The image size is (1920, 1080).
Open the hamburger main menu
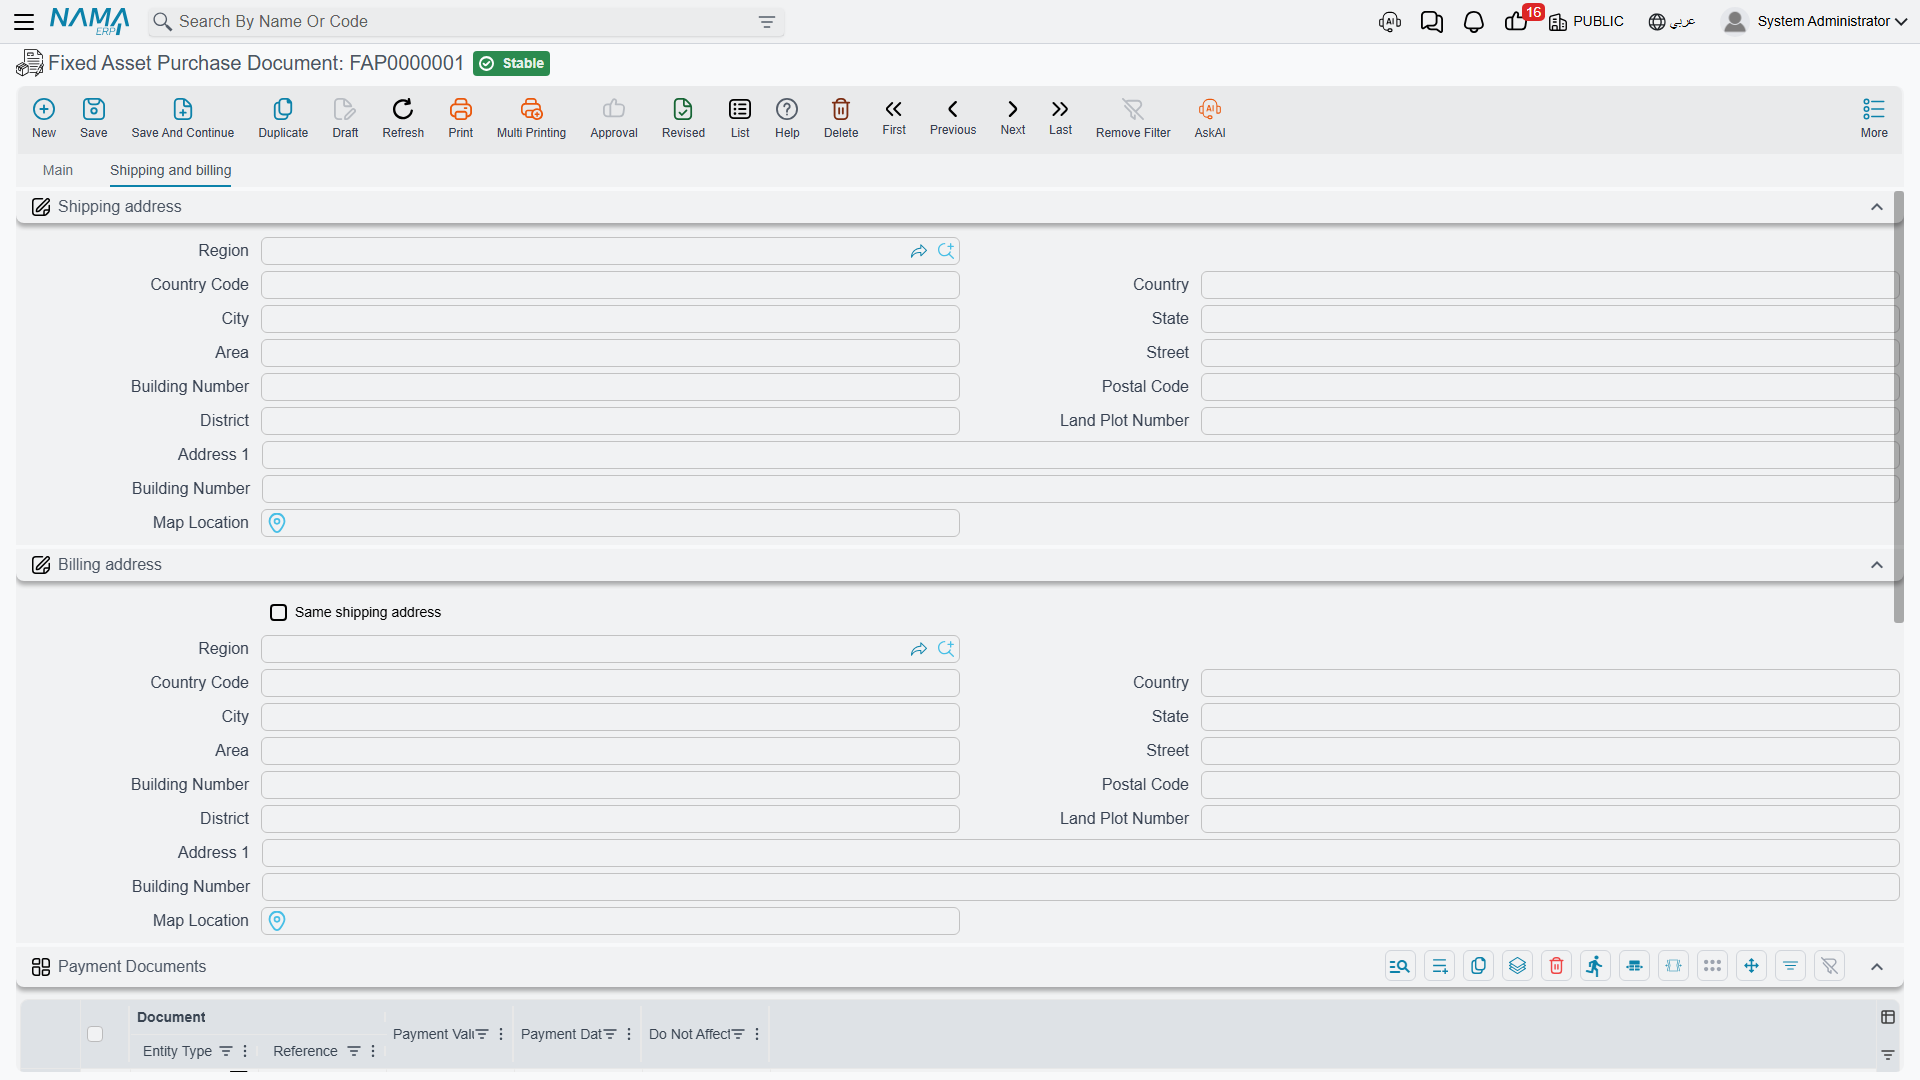click(24, 21)
